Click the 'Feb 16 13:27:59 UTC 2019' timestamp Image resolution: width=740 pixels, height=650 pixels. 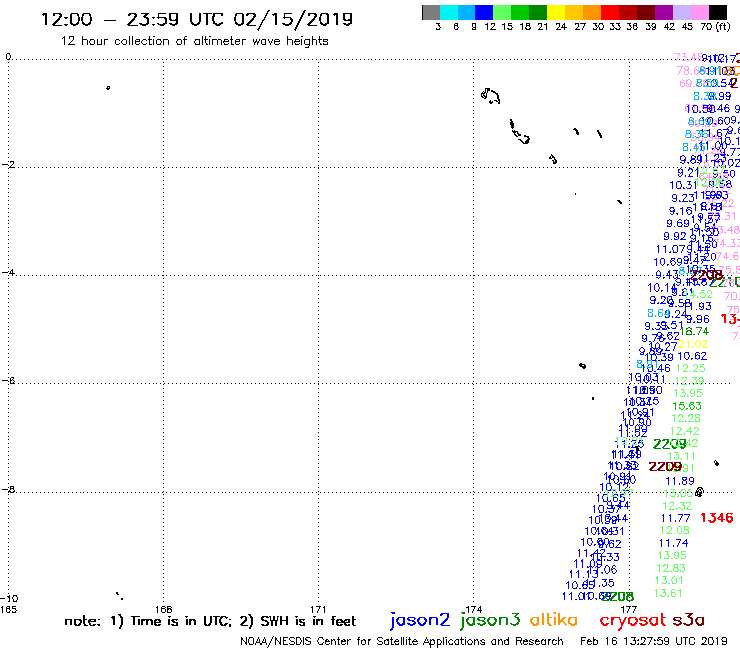653,642
